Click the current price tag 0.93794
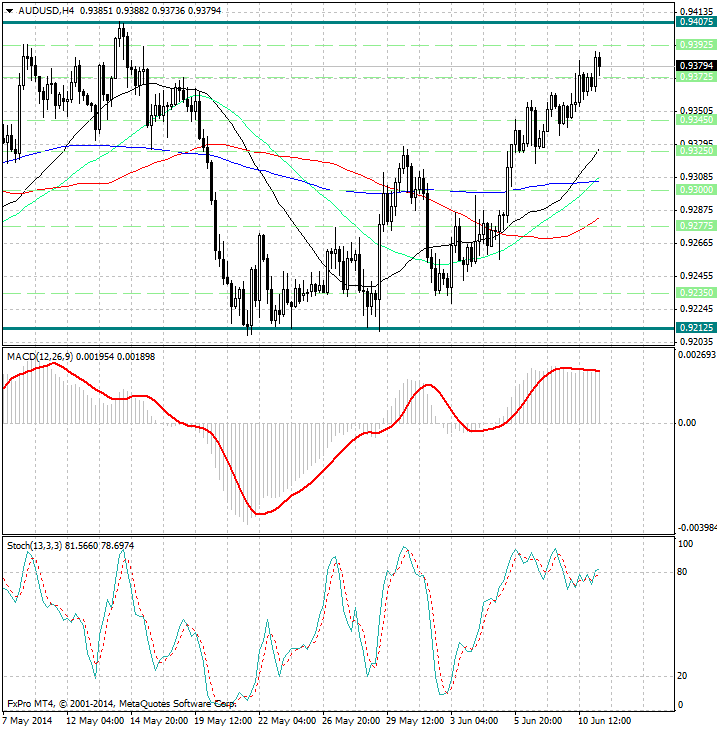 click(694, 66)
